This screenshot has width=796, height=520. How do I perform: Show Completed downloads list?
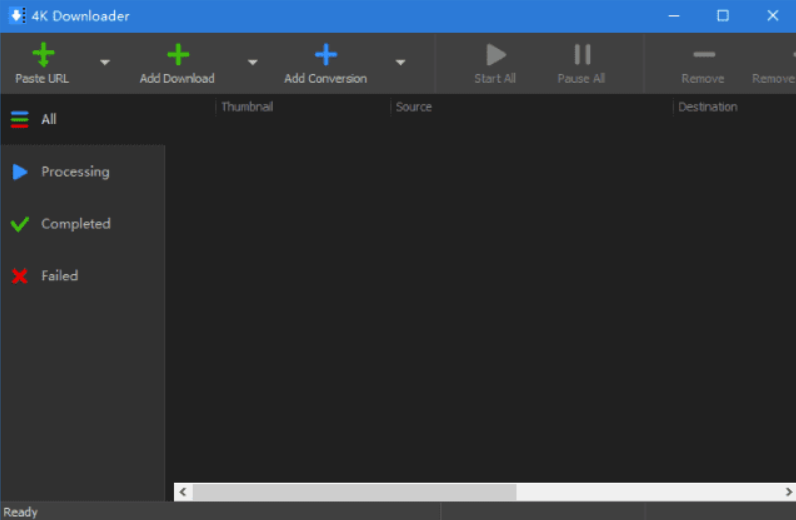coord(75,224)
